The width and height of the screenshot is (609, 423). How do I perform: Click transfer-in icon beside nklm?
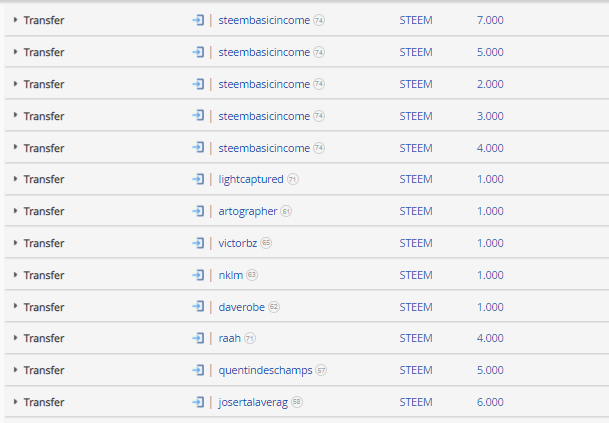coord(198,275)
